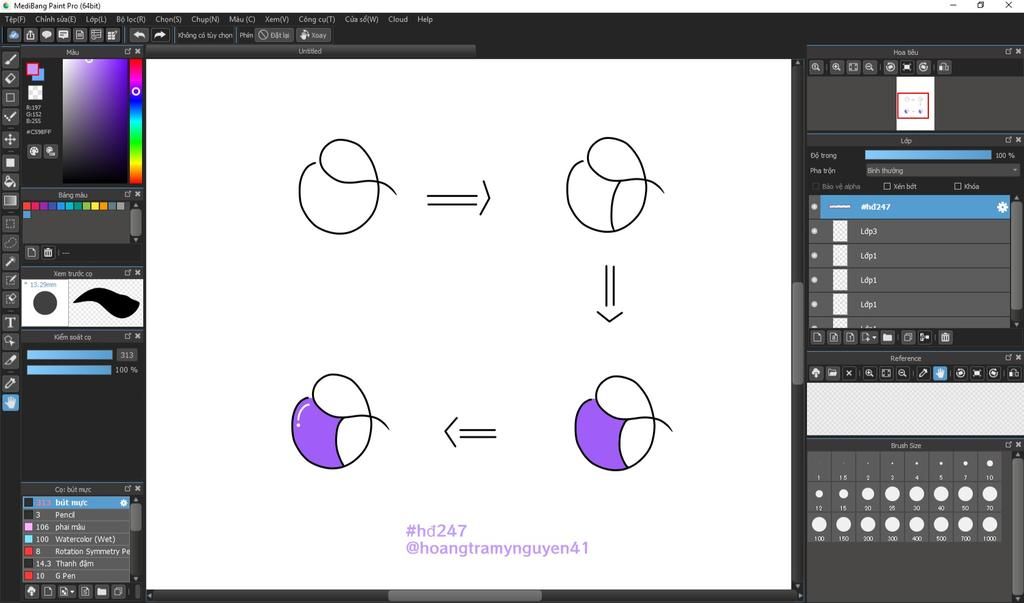Select the Bucket fill tool
The image size is (1024, 603).
[10, 182]
